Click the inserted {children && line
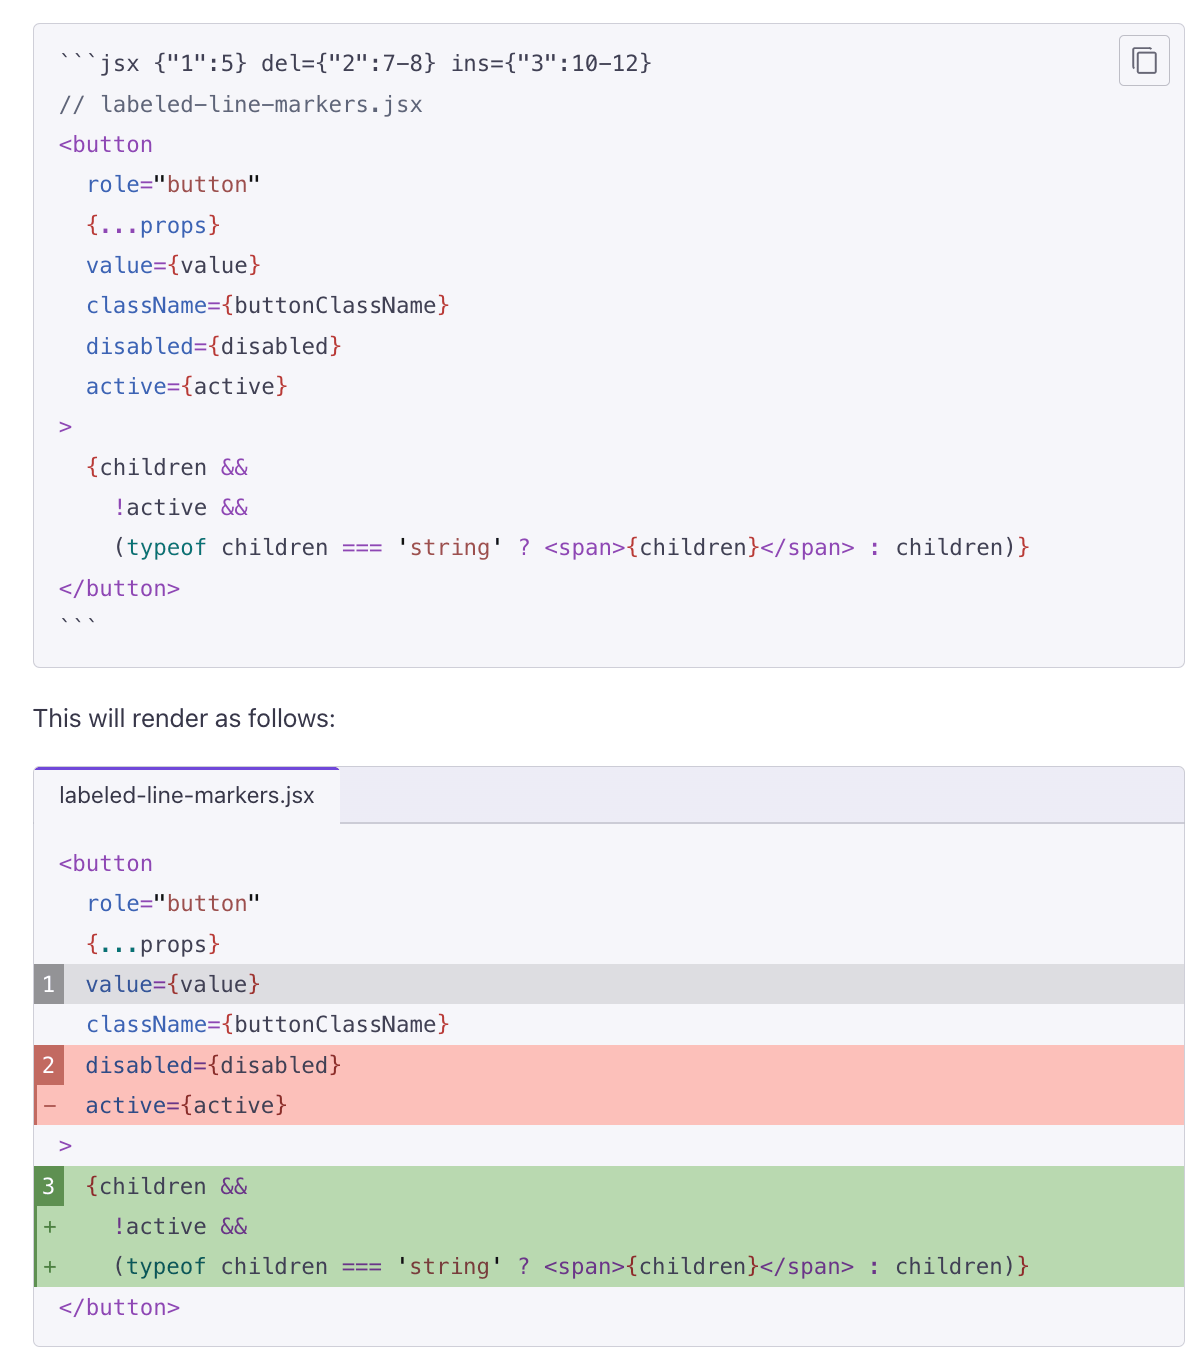Screen dimensions: 1202x1360 pyautogui.click(x=167, y=1187)
